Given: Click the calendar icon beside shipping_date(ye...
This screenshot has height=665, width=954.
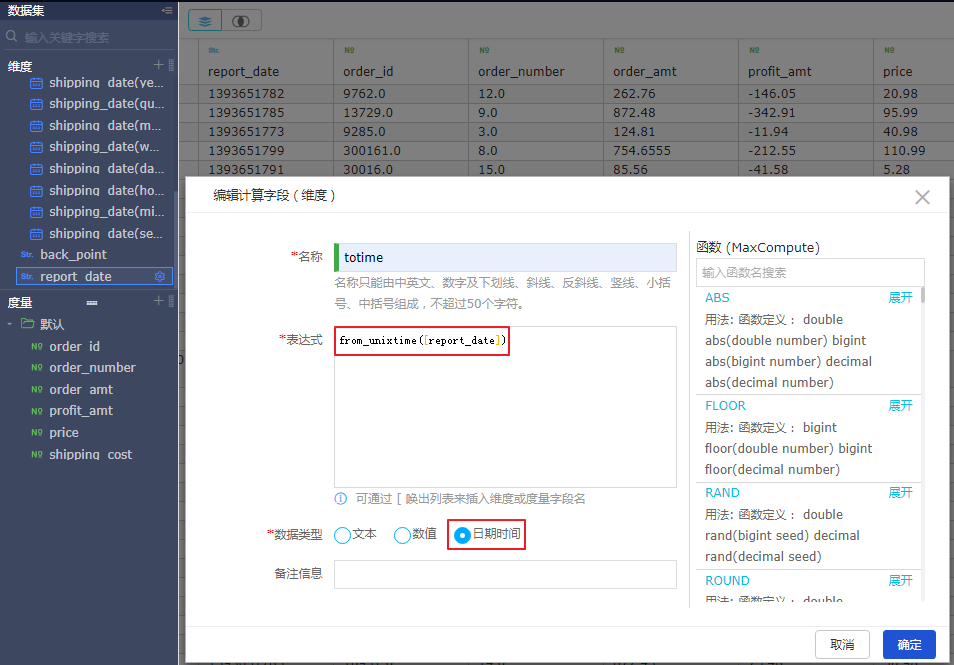Looking at the screenshot, I should 37,83.
